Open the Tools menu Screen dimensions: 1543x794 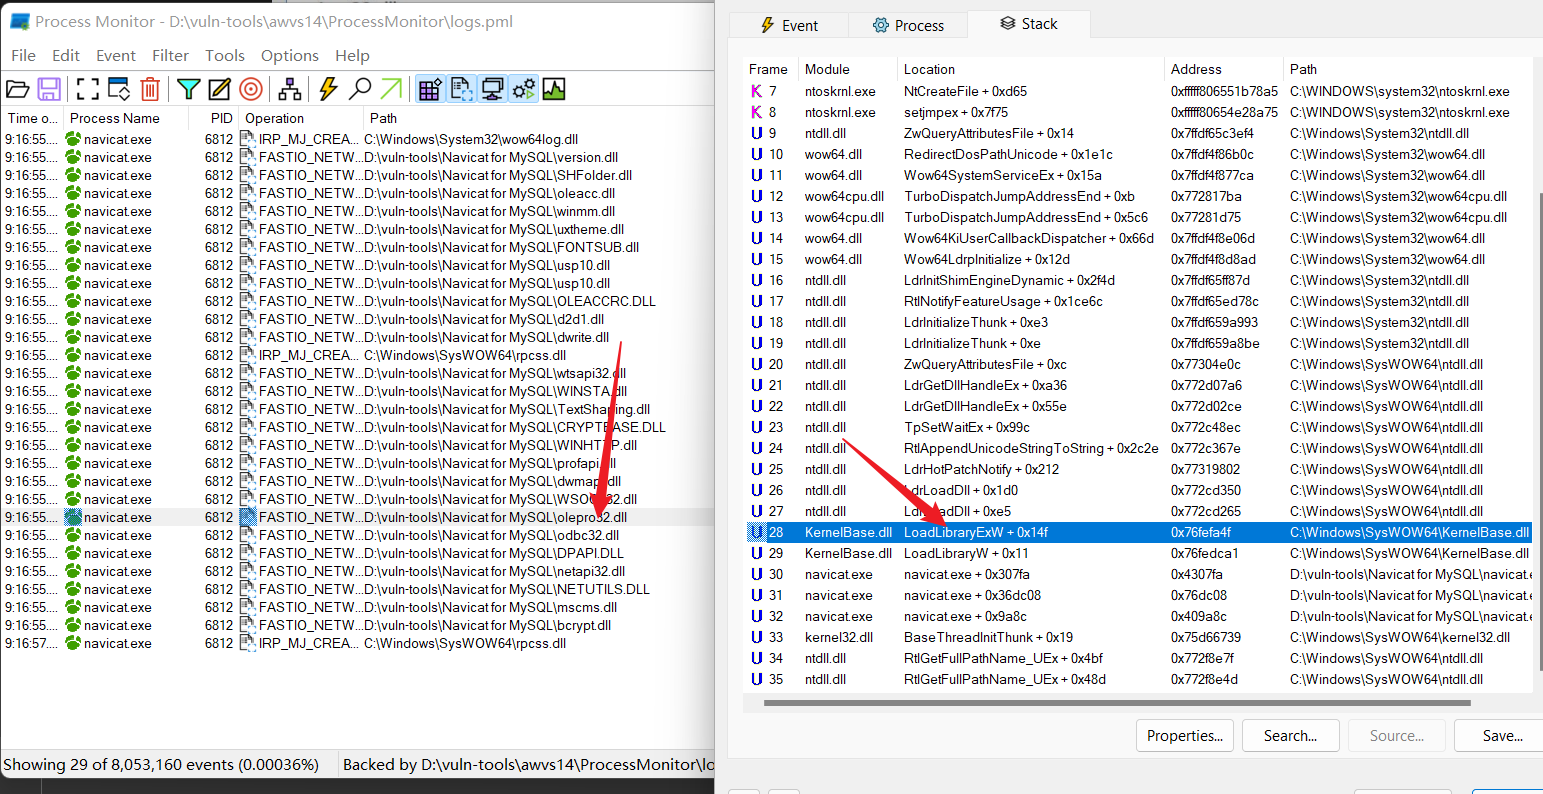225,56
